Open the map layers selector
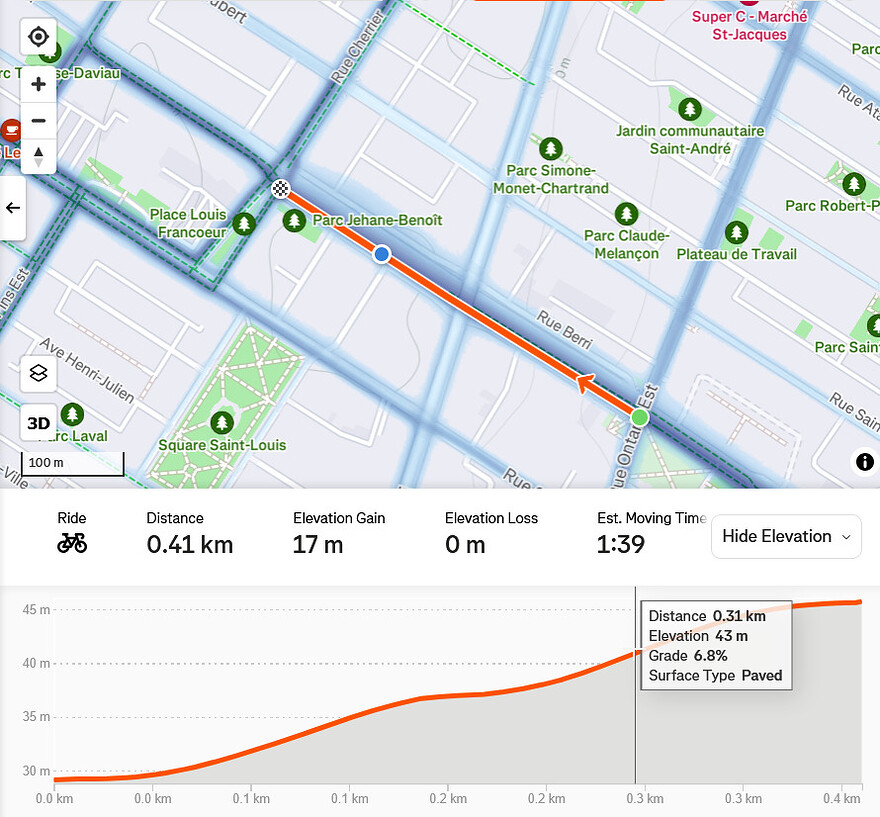The height and width of the screenshot is (817, 880). 38,373
